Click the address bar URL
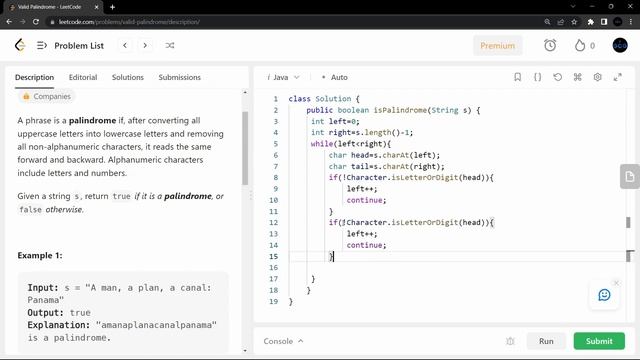This screenshot has height=360, width=640. coord(129,22)
